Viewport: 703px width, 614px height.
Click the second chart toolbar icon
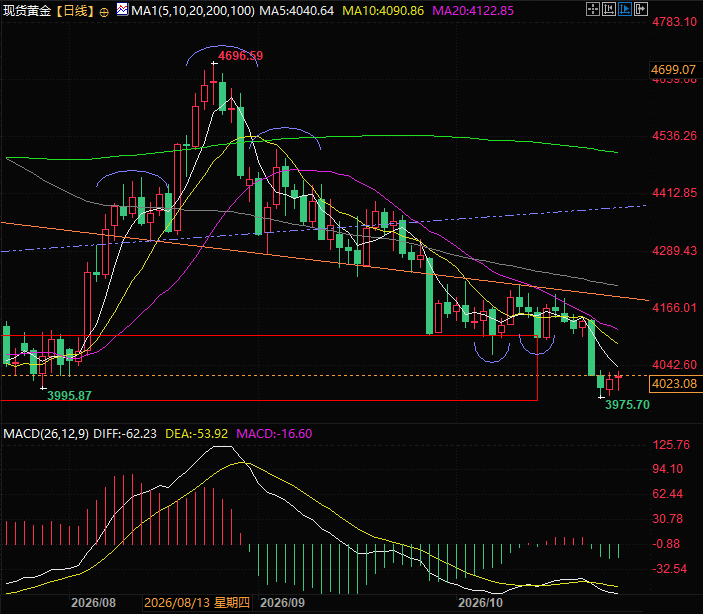609,9
